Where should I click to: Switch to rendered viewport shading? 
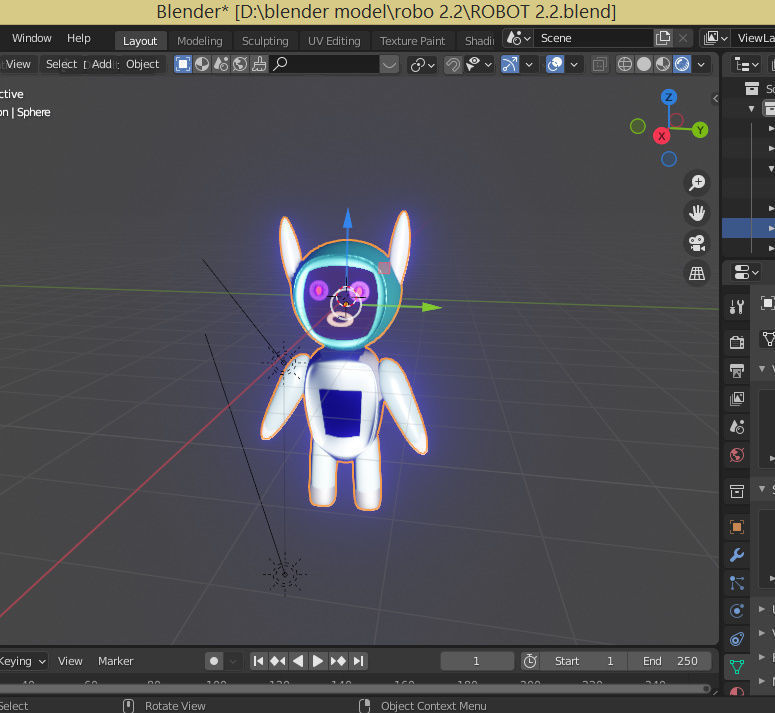tap(682, 64)
